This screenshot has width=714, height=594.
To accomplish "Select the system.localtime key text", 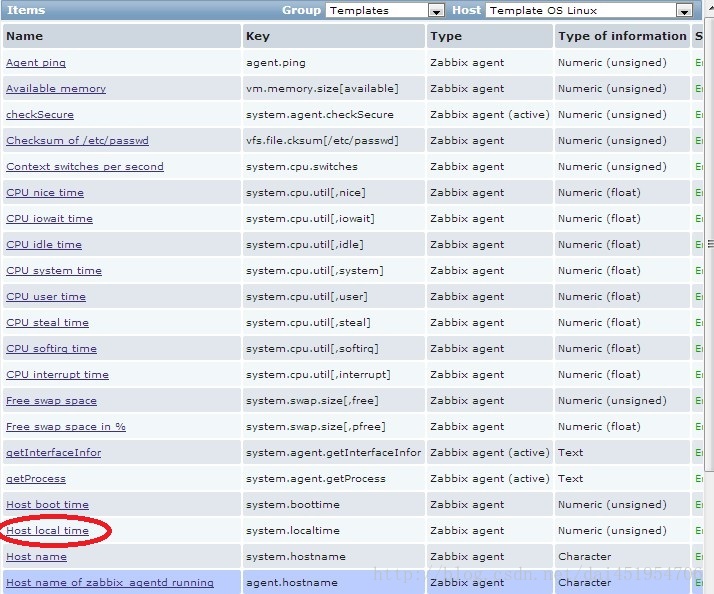I will [293, 530].
